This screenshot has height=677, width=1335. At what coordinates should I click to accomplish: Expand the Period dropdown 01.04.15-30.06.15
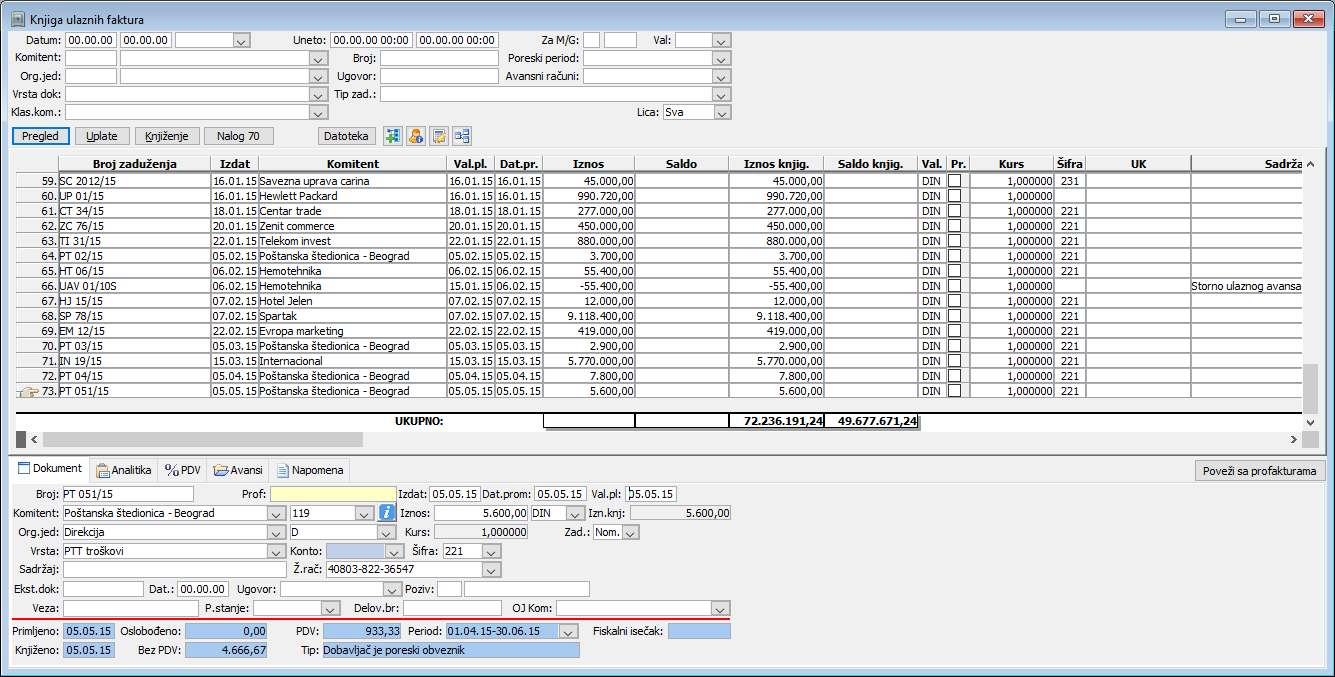568,632
